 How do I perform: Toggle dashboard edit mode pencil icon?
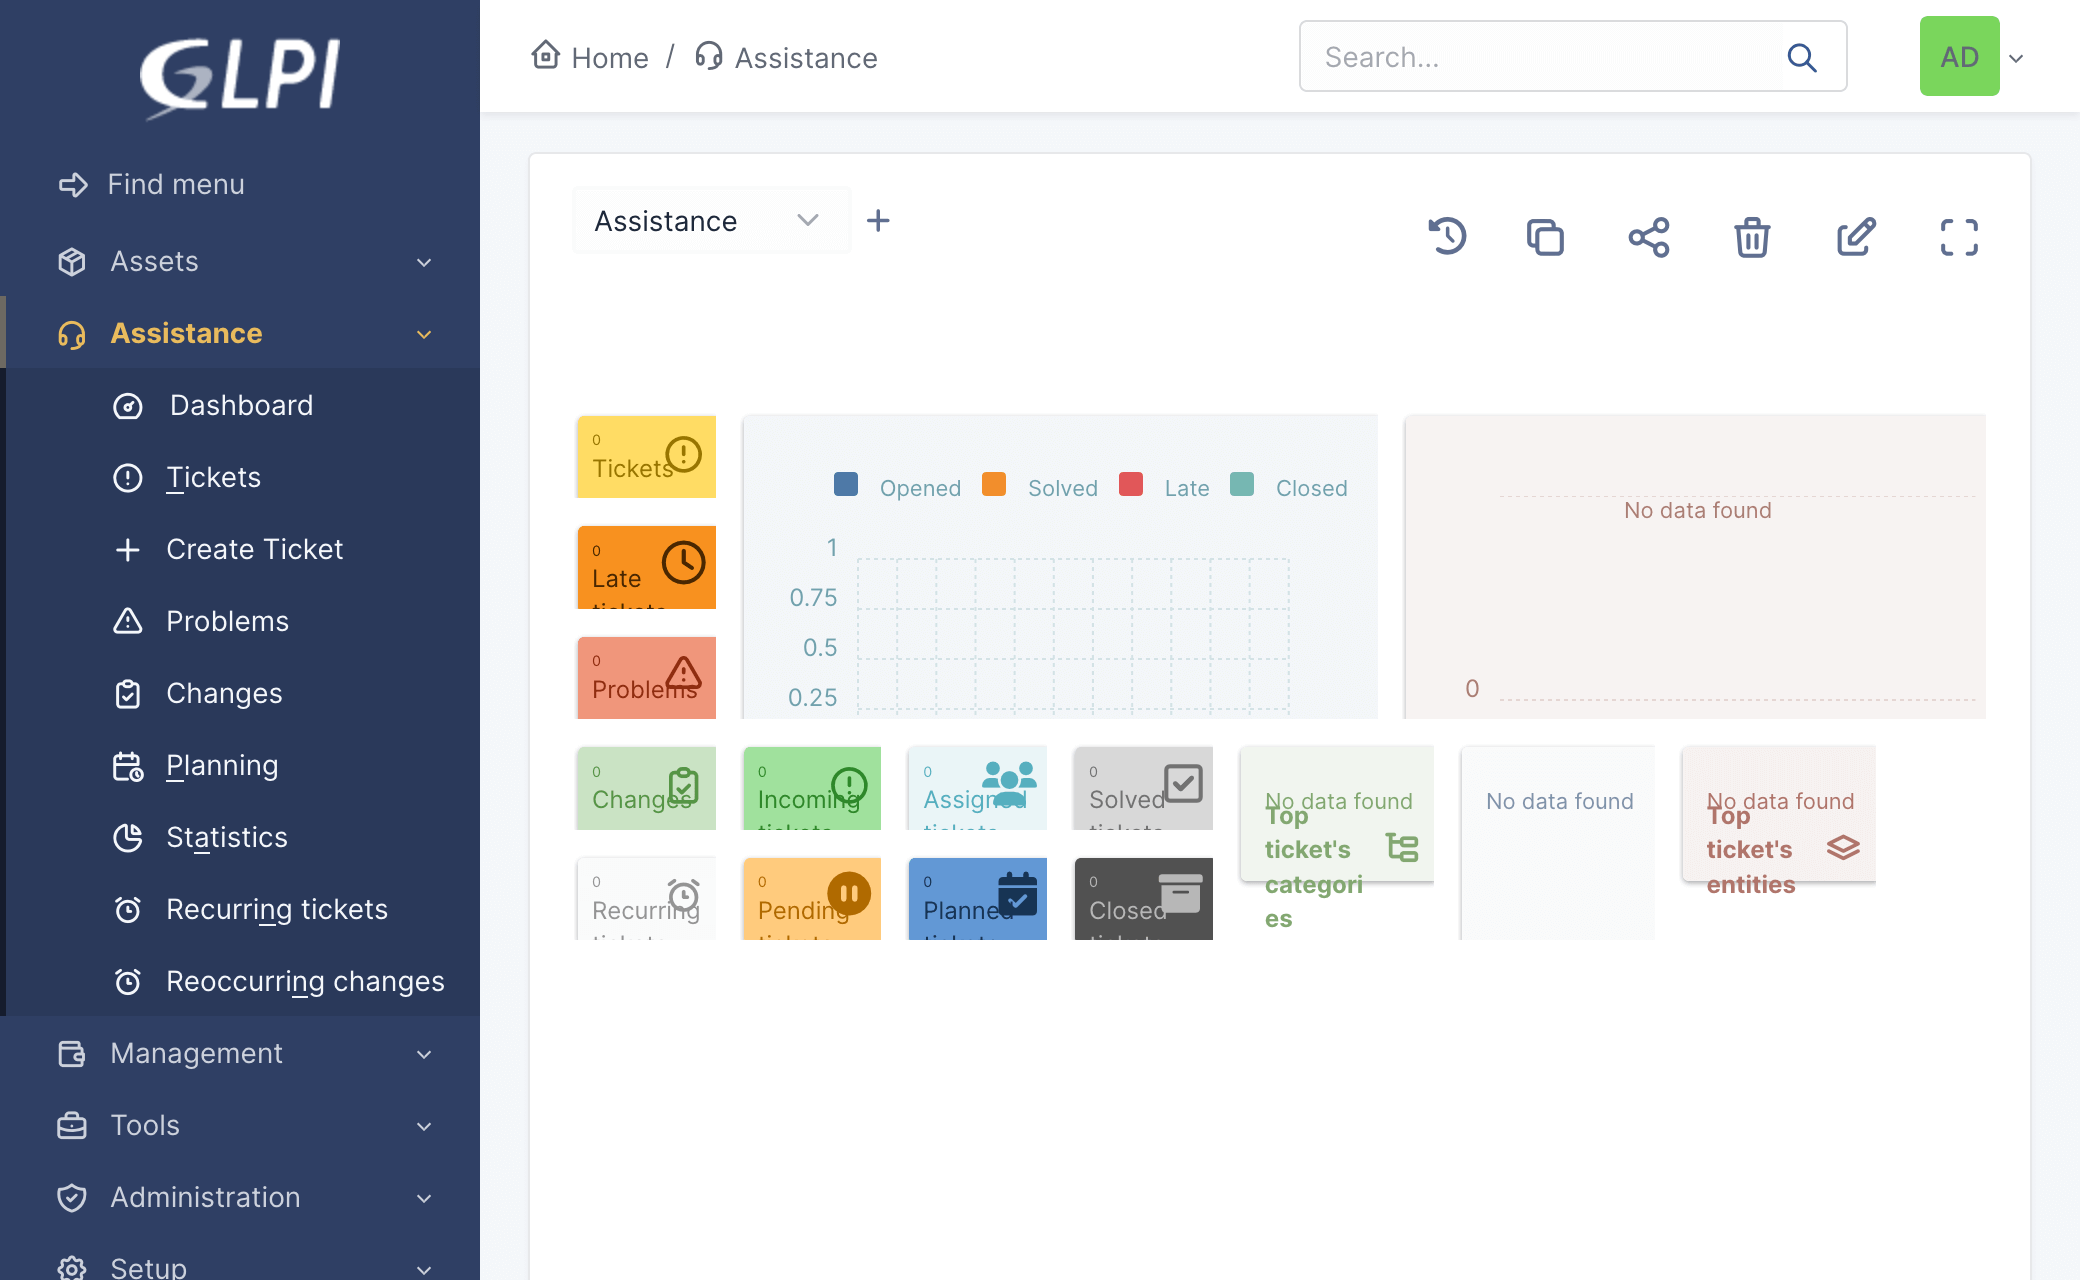point(1856,237)
